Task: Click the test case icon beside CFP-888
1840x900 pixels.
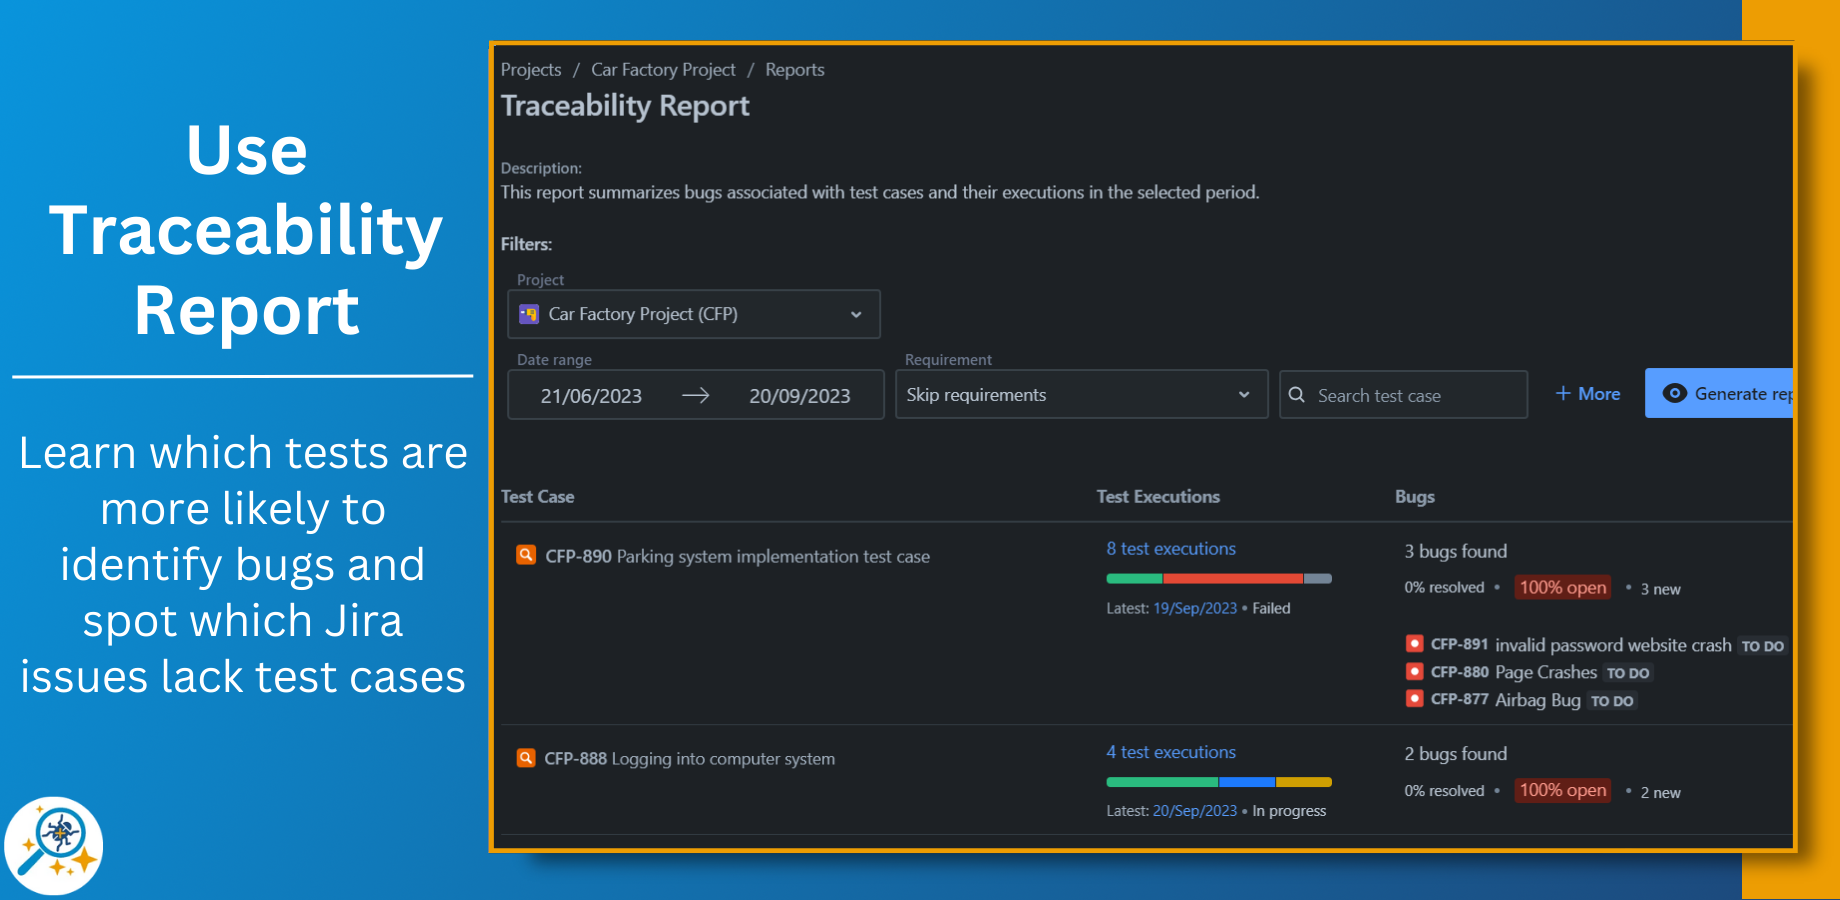Action: click(526, 757)
